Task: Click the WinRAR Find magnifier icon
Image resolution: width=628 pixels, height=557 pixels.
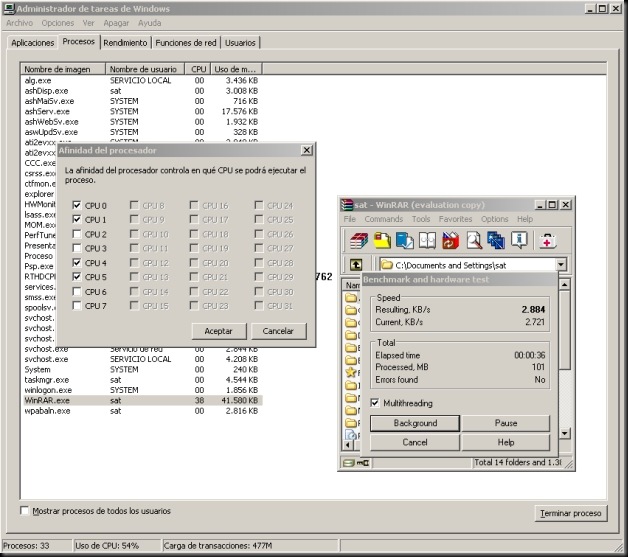Action: coord(474,241)
